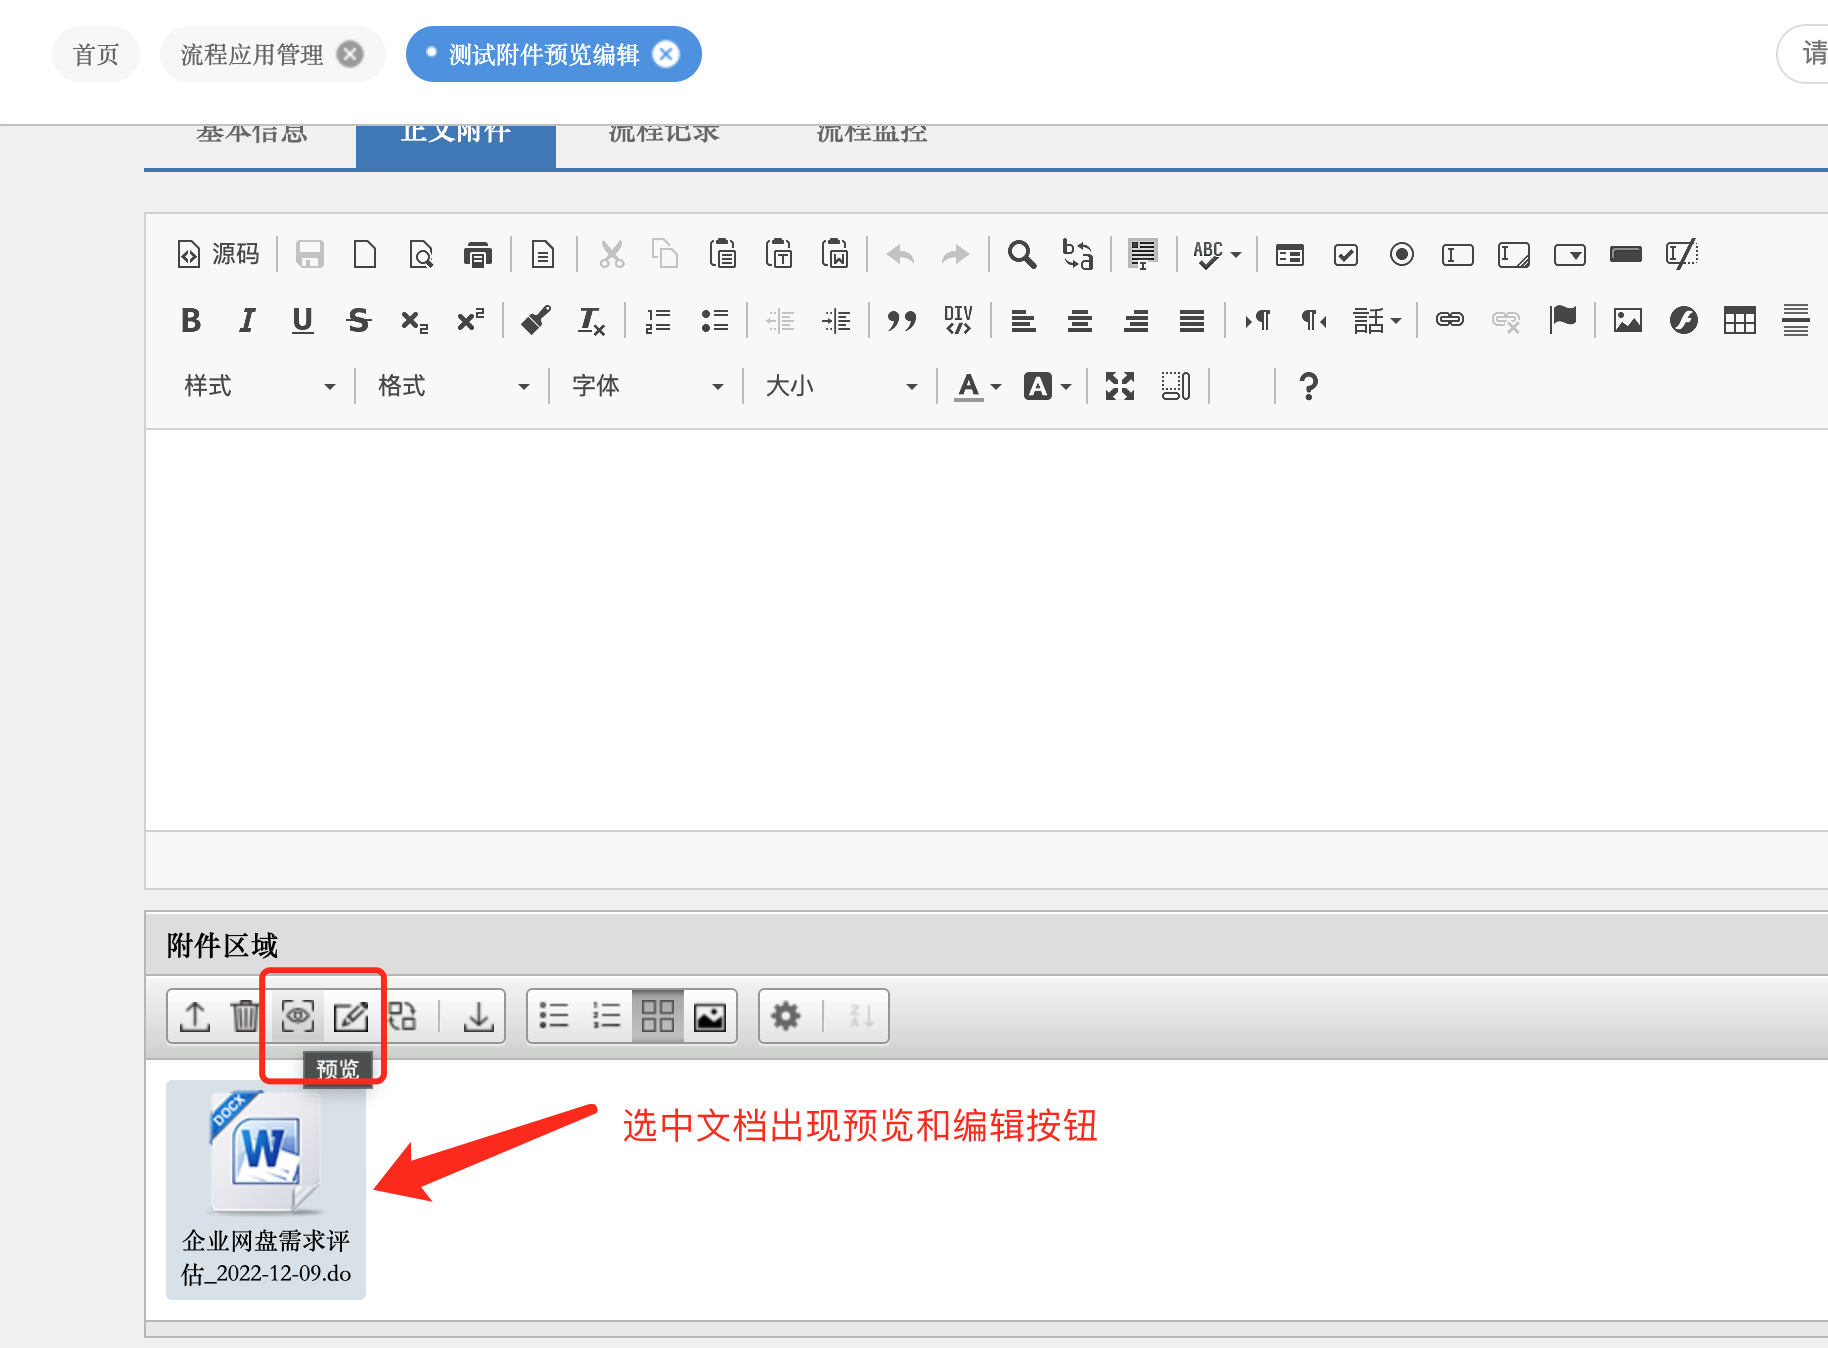
Task: Close the 测试附件预览编辑 tab
Action: [666, 54]
